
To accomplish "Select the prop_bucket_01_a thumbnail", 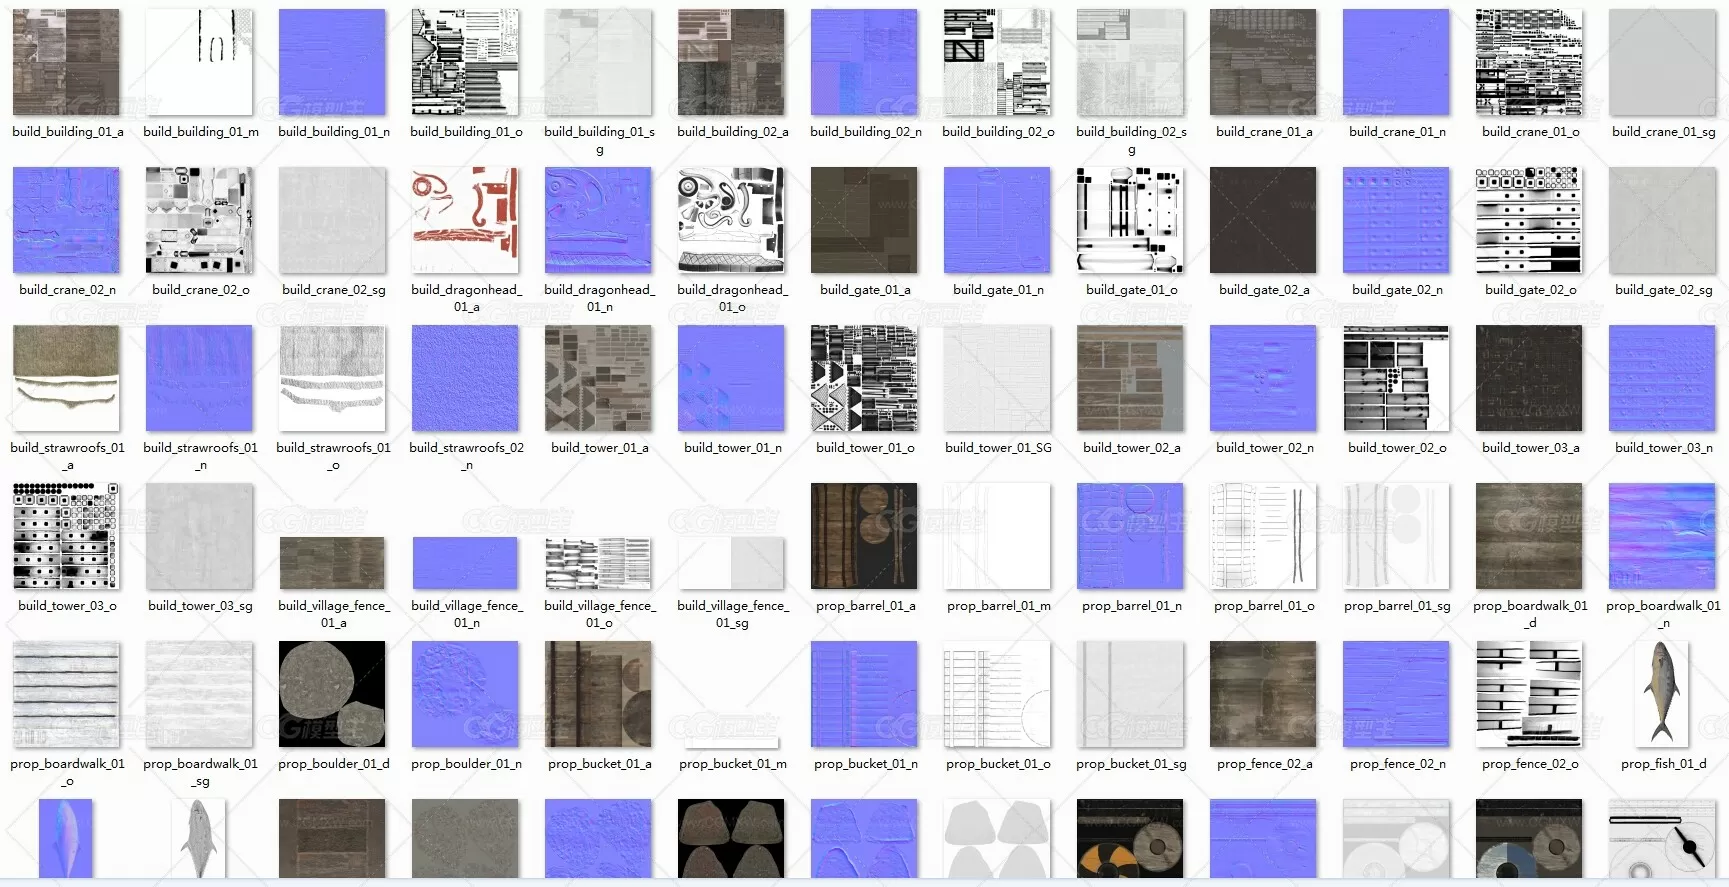I will 598,694.
